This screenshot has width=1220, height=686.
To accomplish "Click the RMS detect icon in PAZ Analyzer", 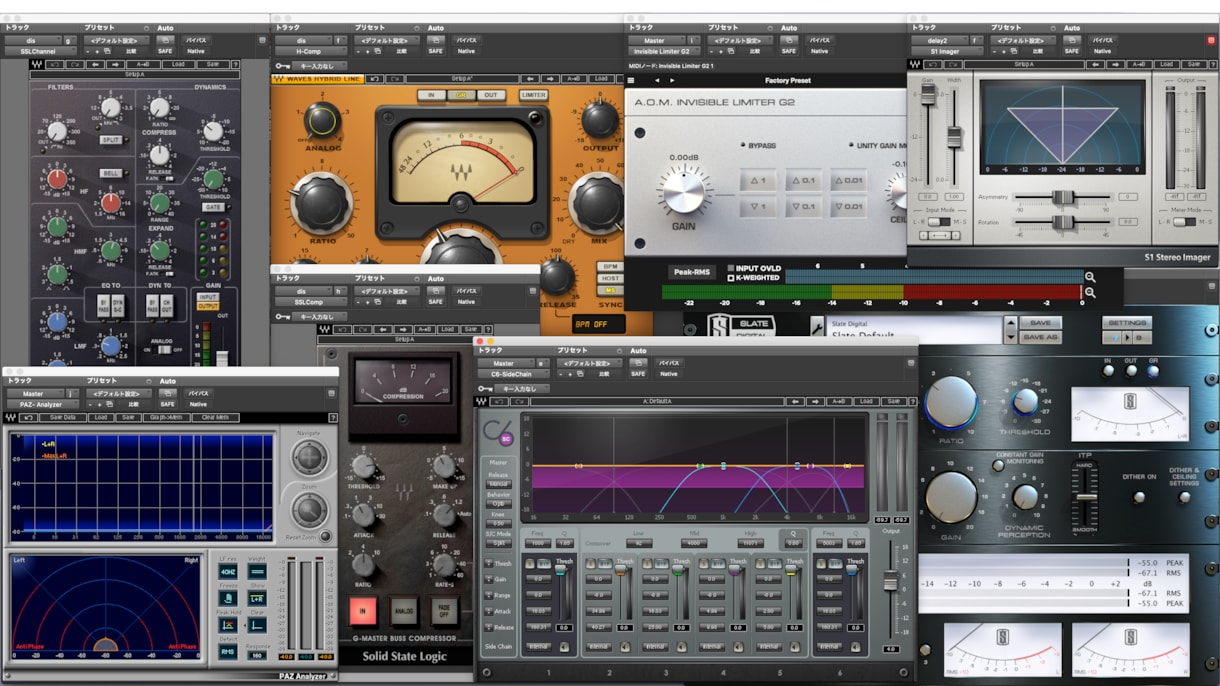I will 228,652.
